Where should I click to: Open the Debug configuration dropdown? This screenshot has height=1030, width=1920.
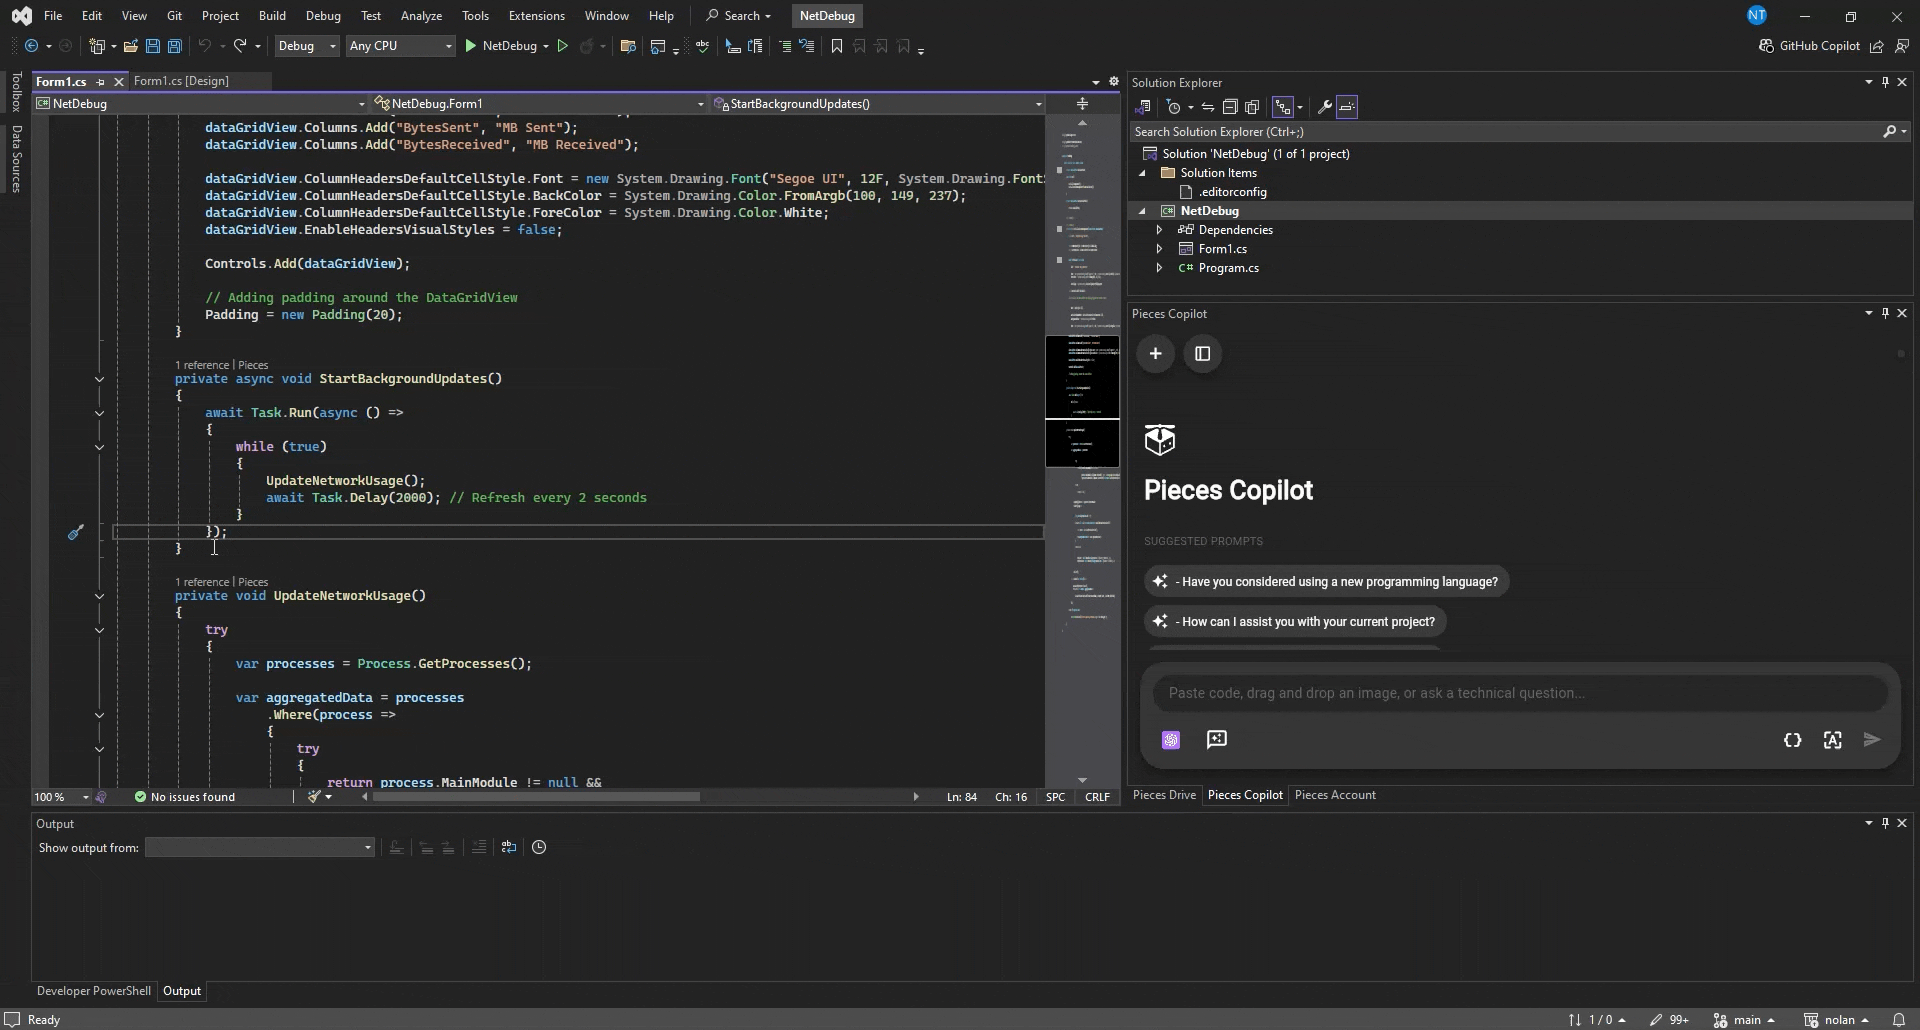pos(306,46)
